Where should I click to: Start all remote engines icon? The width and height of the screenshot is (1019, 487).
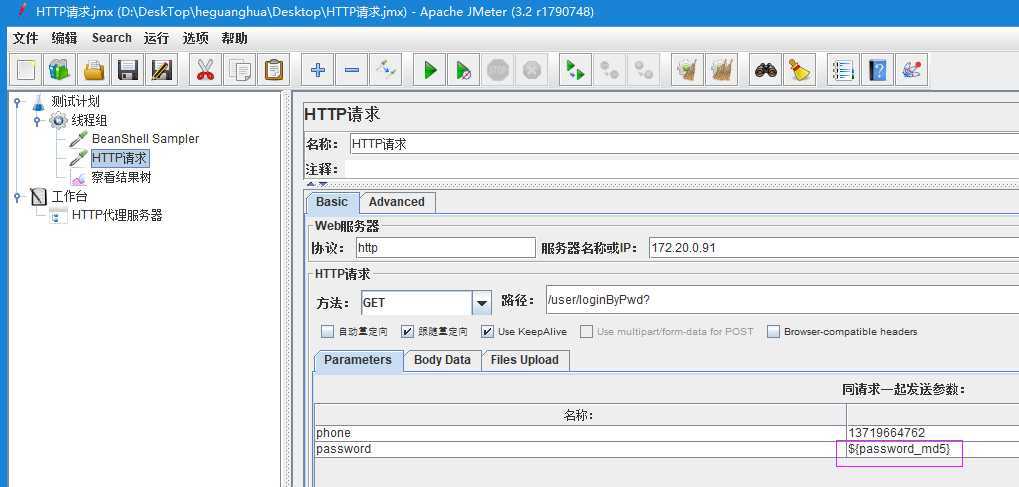point(575,70)
